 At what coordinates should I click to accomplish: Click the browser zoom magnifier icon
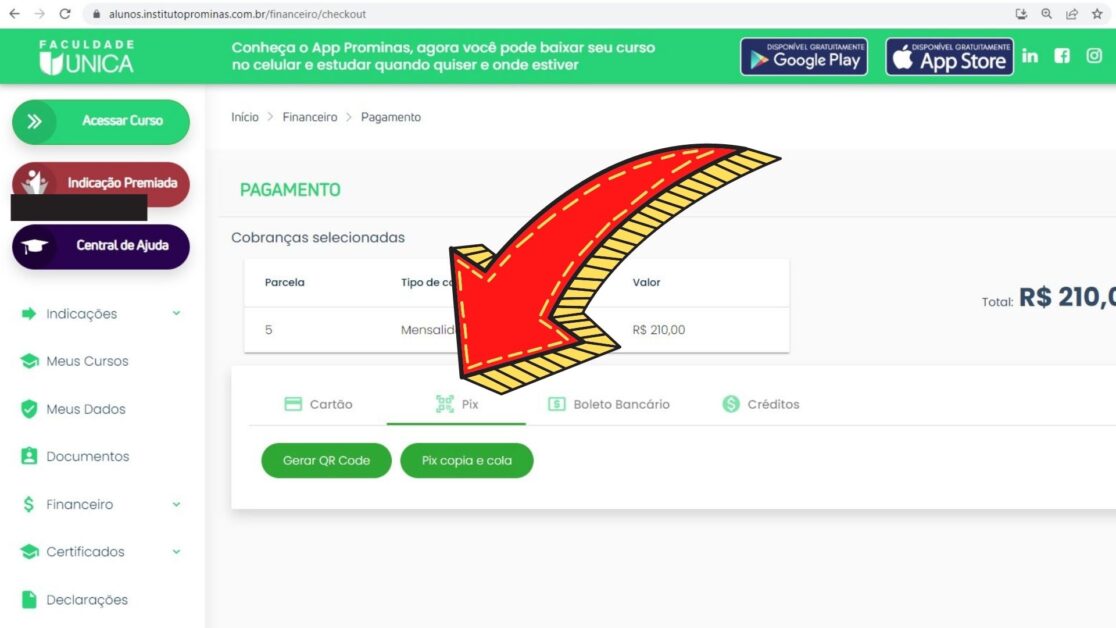(1046, 14)
